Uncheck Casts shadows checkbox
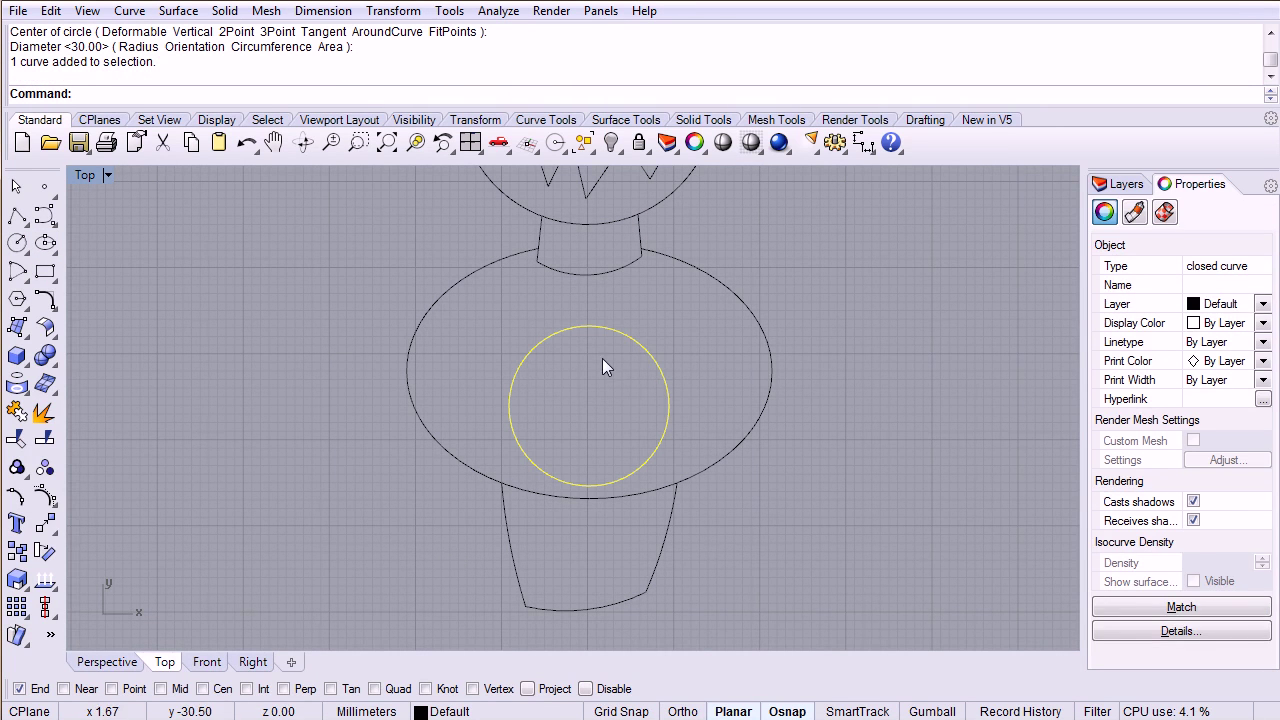Image resolution: width=1280 pixels, height=720 pixels. point(1193,501)
